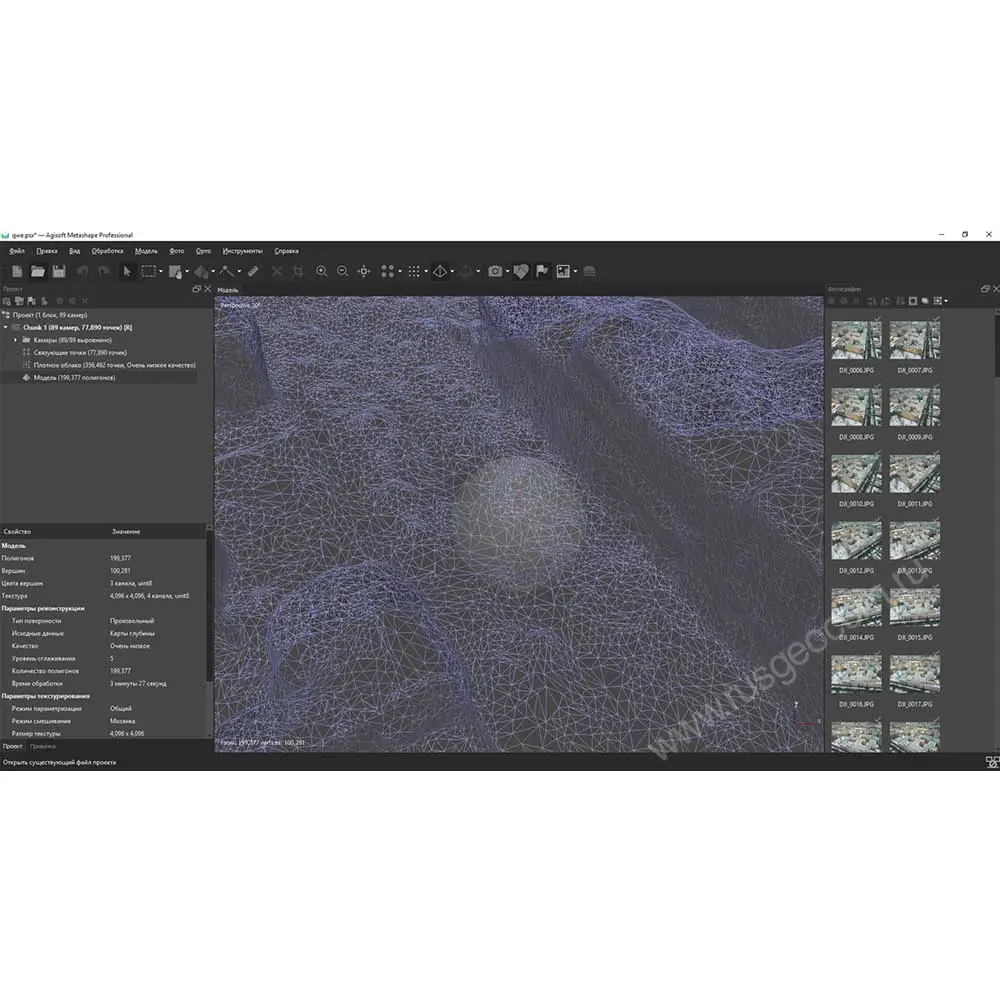The height and width of the screenshot is (1000, 1000).
Task: Click the Reset view icon
Action: pos(364,271)
